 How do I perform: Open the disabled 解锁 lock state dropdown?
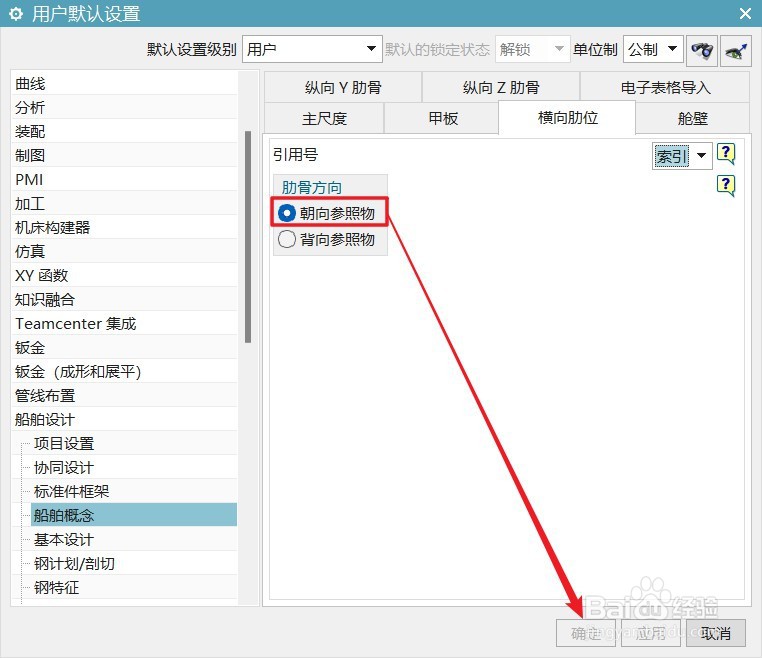click(532, 49)
